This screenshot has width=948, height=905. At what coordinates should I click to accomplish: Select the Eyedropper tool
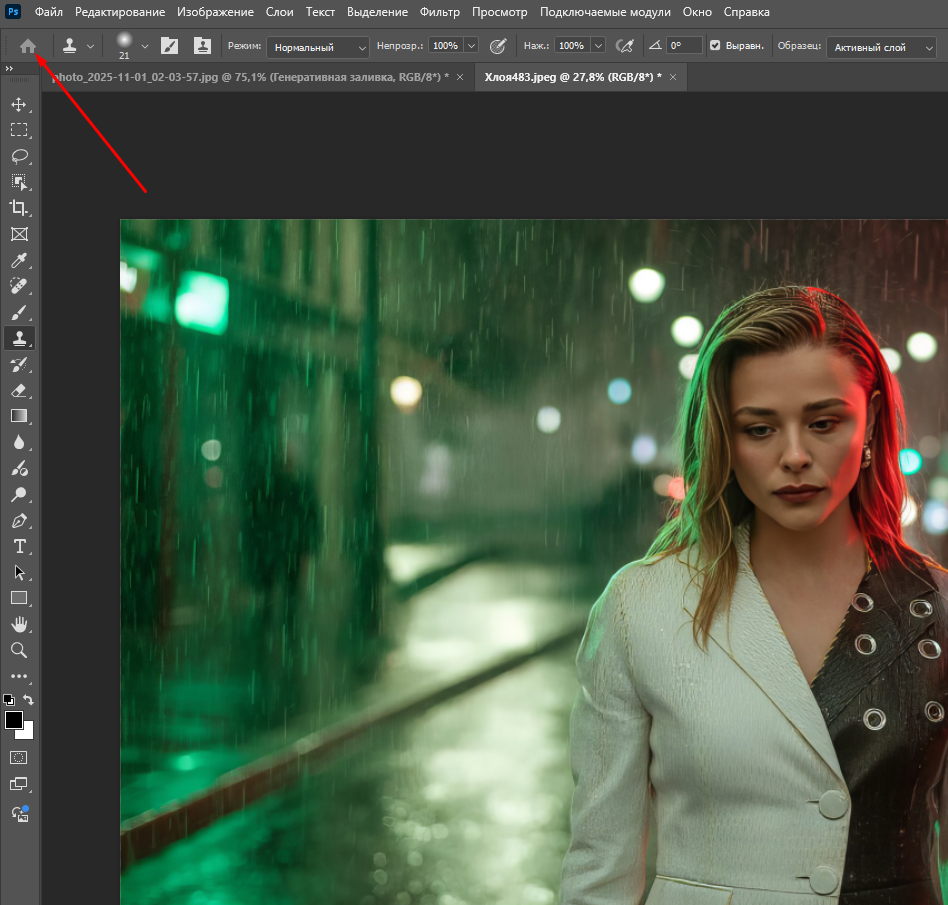point(19,260)
